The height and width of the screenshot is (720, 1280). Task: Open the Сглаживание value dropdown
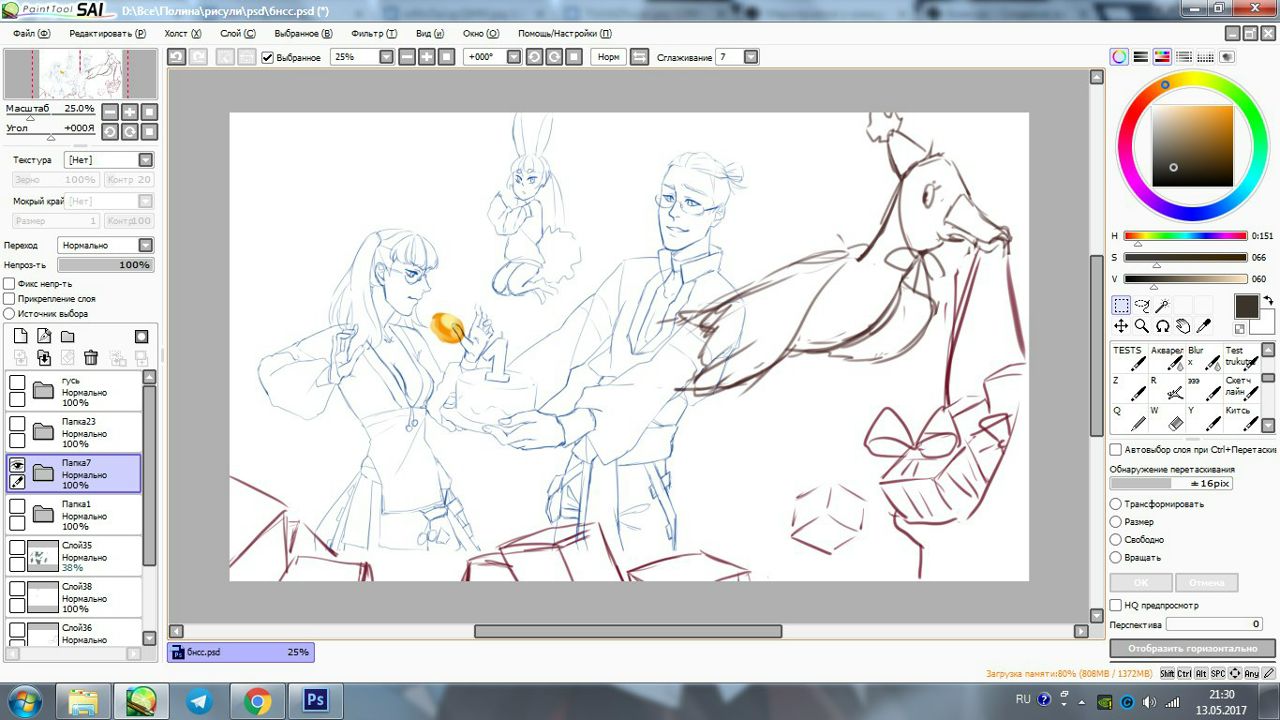[x=751, y=57]
